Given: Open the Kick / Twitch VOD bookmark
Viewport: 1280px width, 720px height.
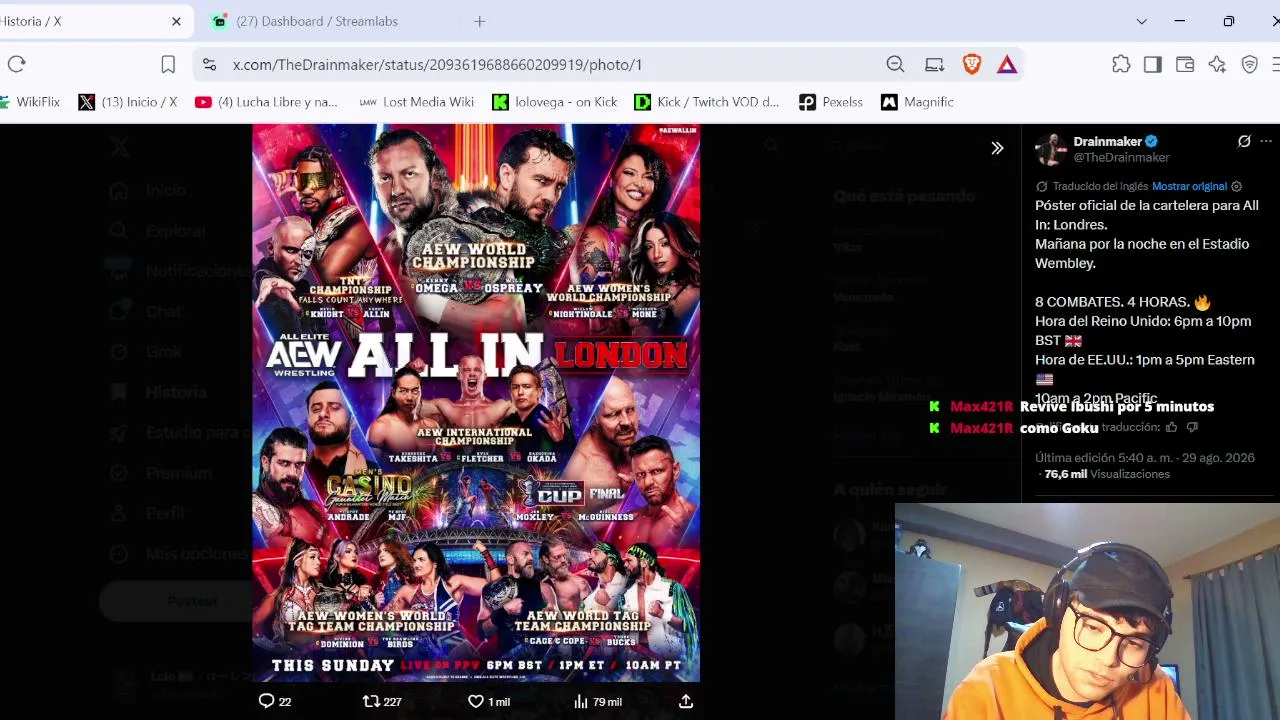Looking at the screenshot, I should [707, 102].
